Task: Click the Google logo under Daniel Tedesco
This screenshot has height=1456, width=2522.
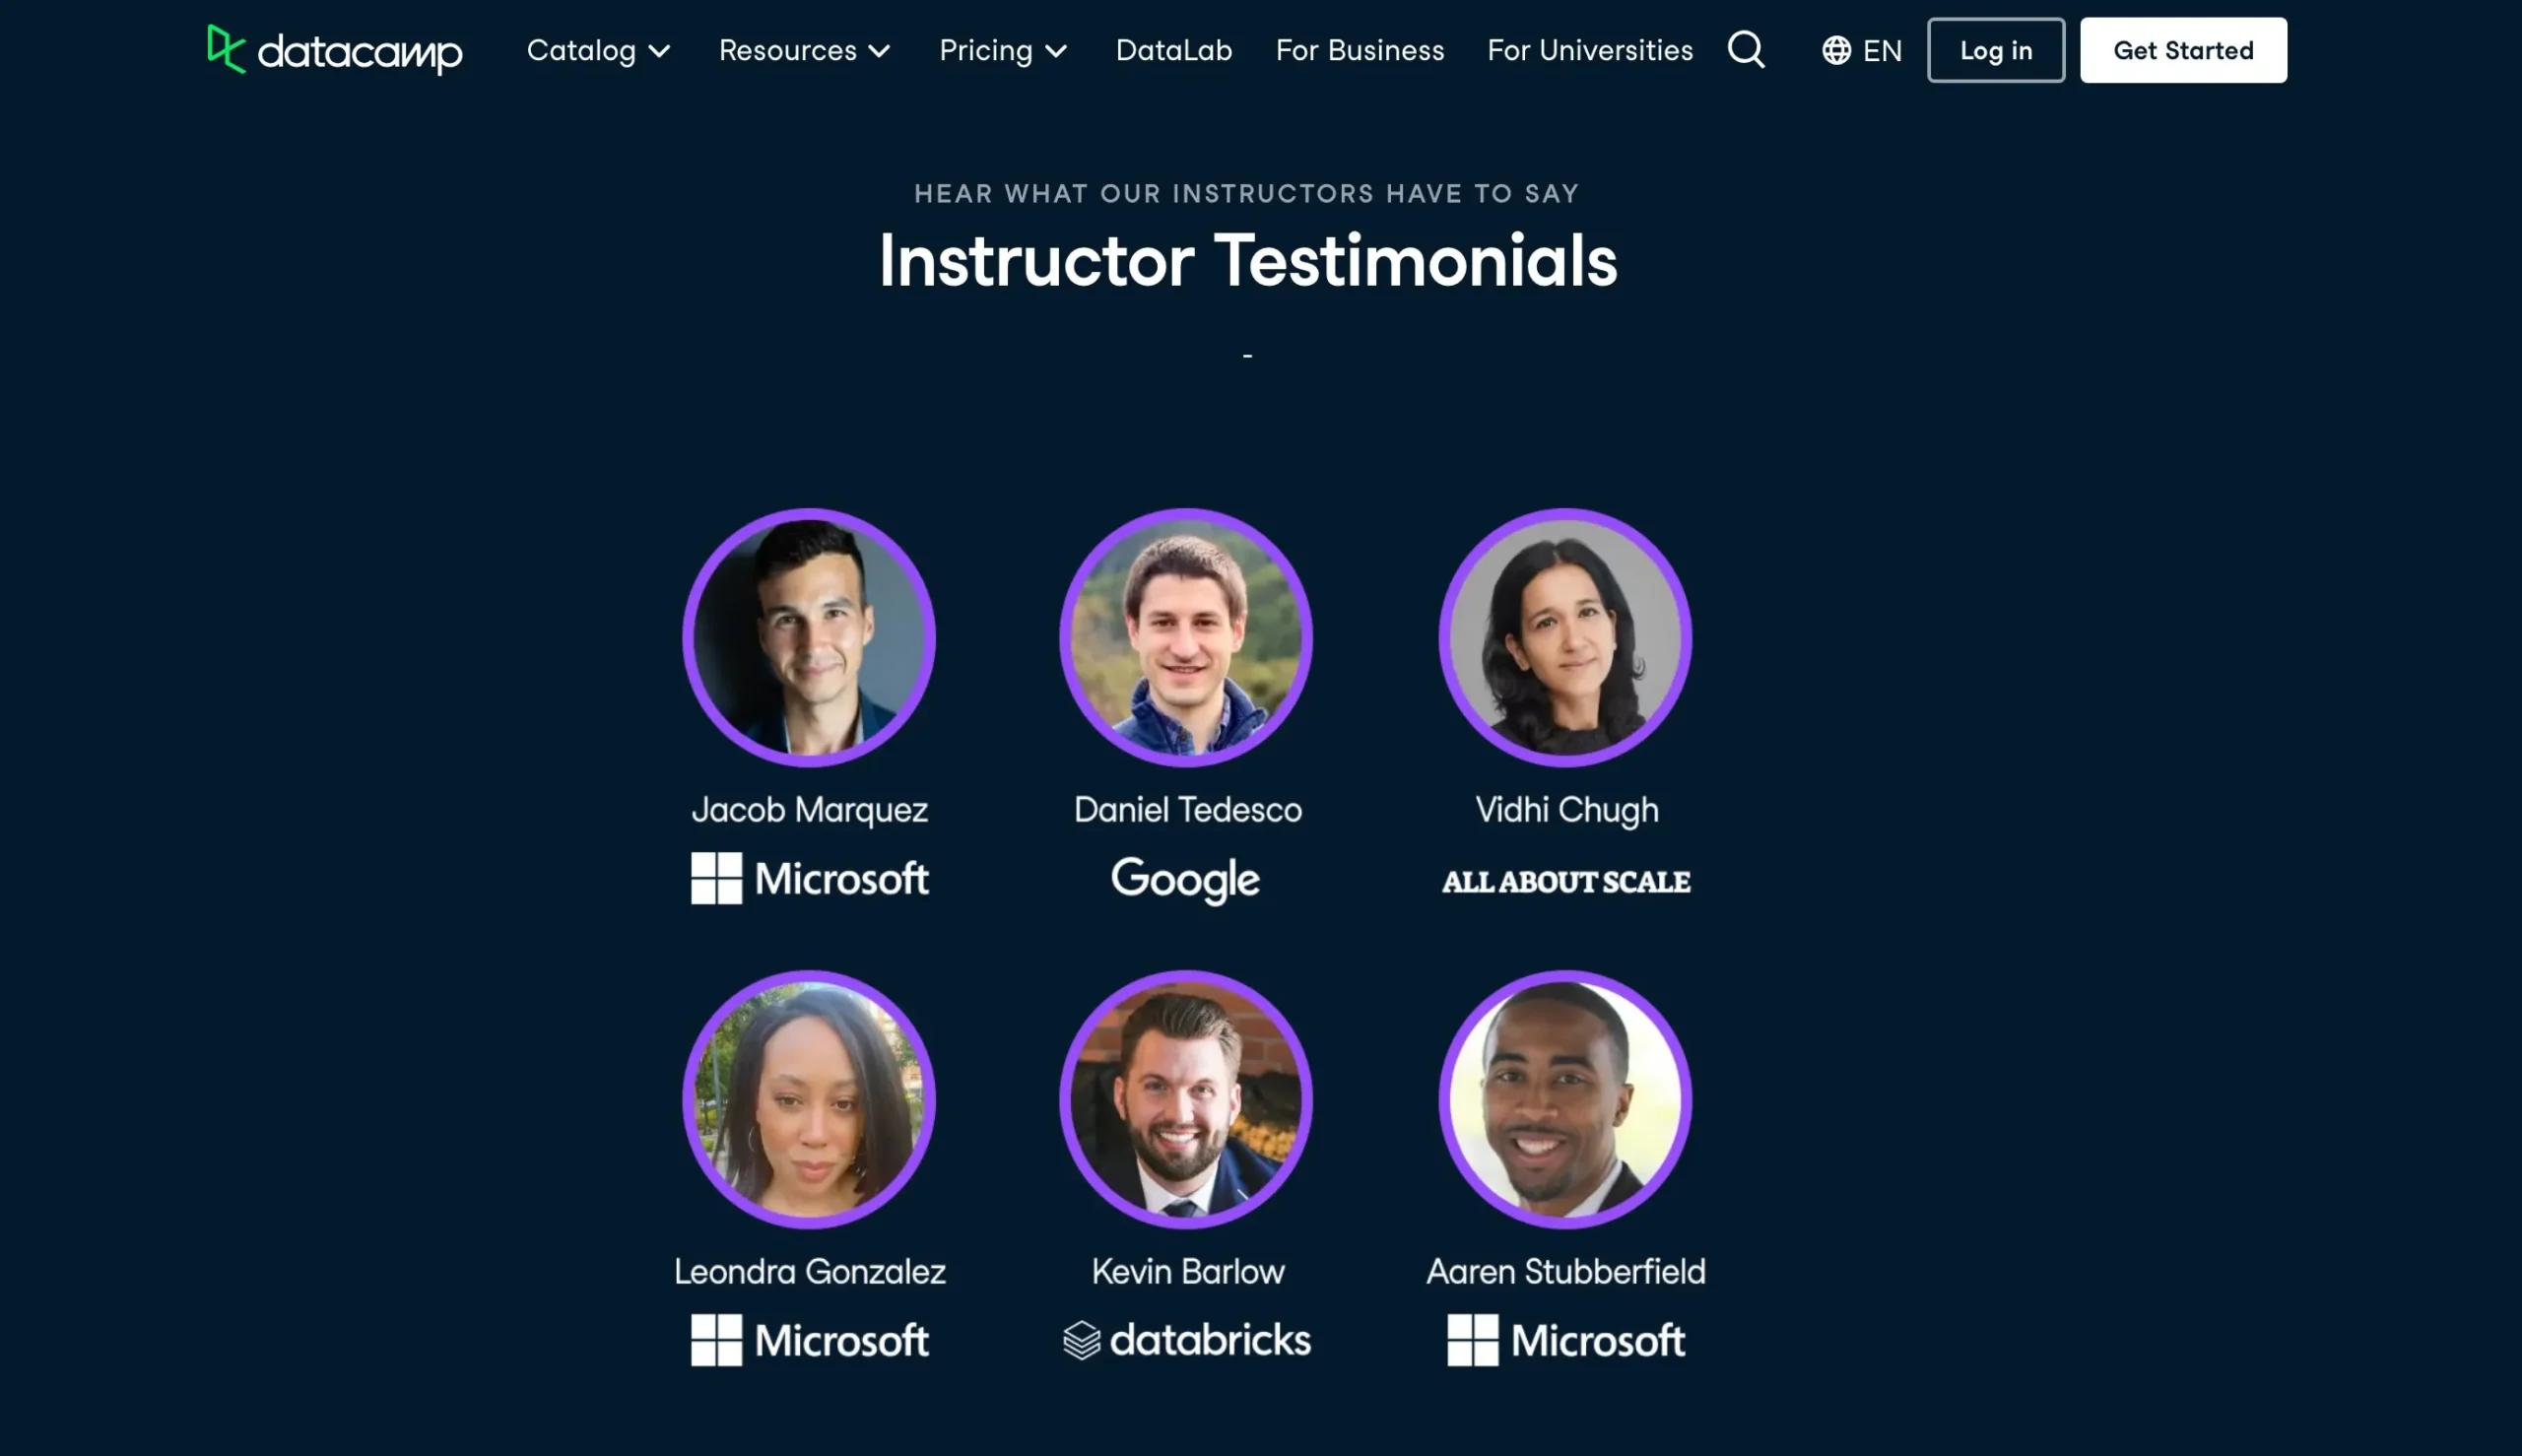Action: tap(1187, 879)
